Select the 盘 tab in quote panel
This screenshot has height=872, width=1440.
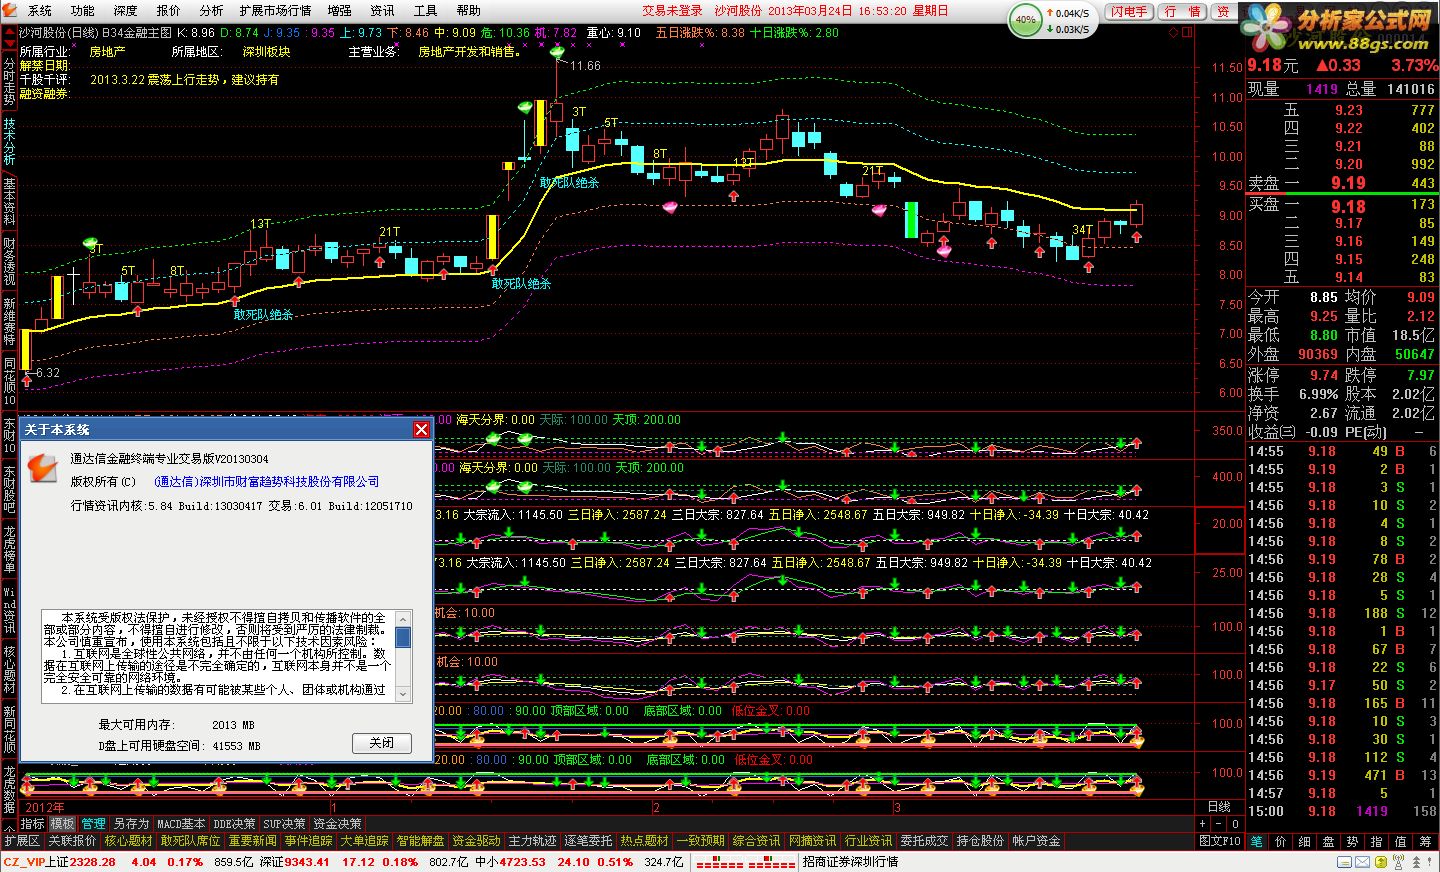pos(1328,841)
